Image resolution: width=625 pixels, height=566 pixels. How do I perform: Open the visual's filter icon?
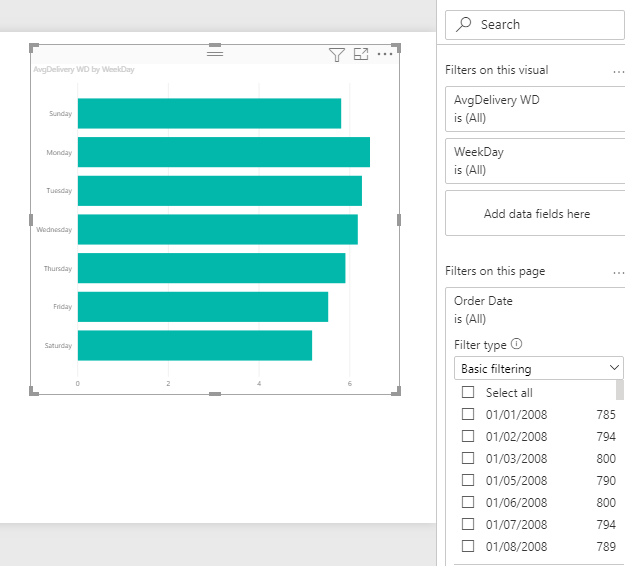pos(337,55)
